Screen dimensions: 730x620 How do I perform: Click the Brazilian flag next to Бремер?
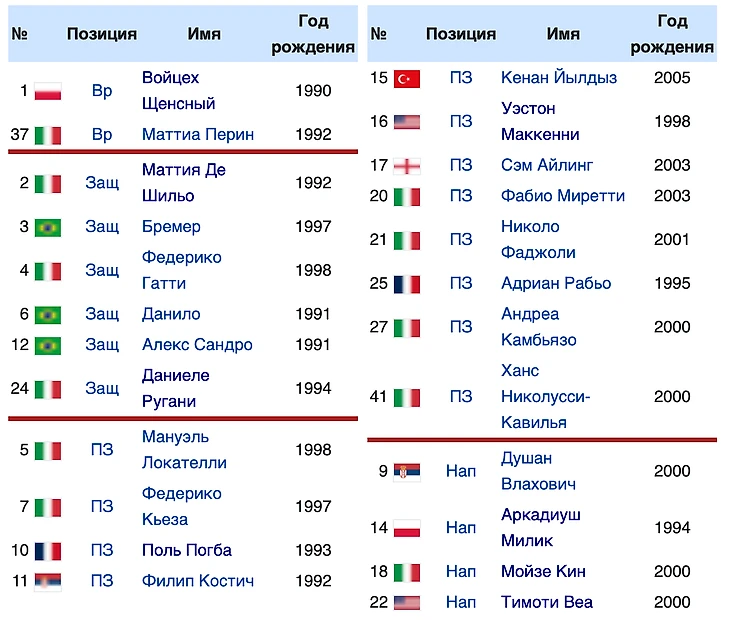(48, 227)
